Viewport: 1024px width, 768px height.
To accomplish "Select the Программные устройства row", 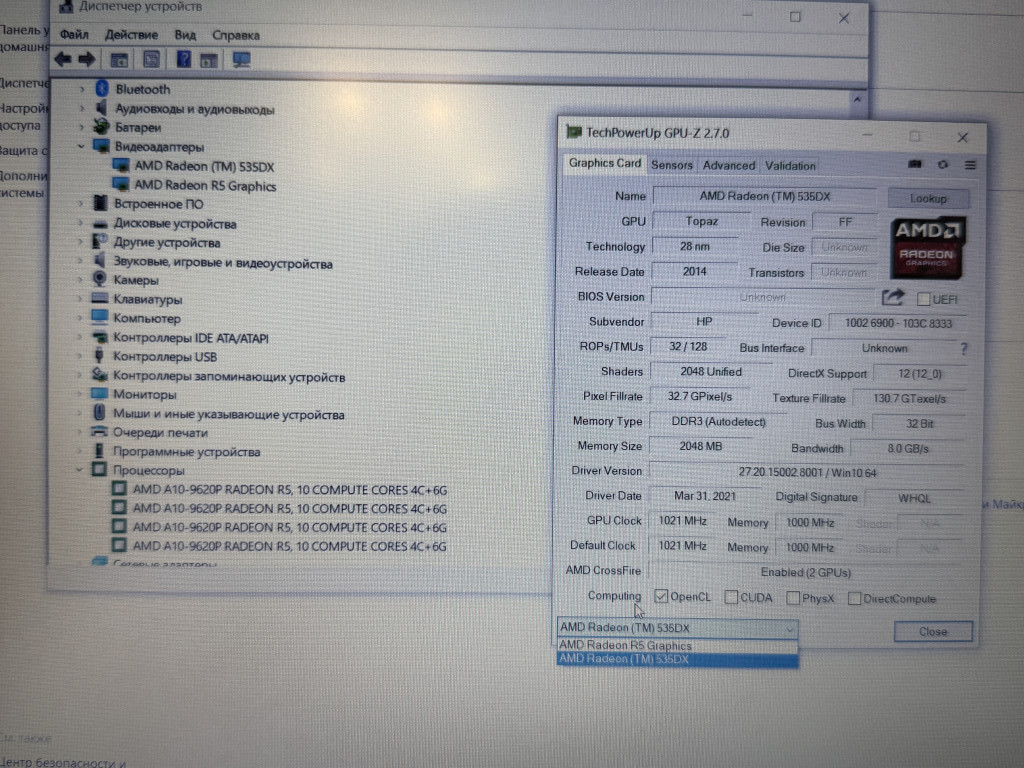I will [186, 451].
